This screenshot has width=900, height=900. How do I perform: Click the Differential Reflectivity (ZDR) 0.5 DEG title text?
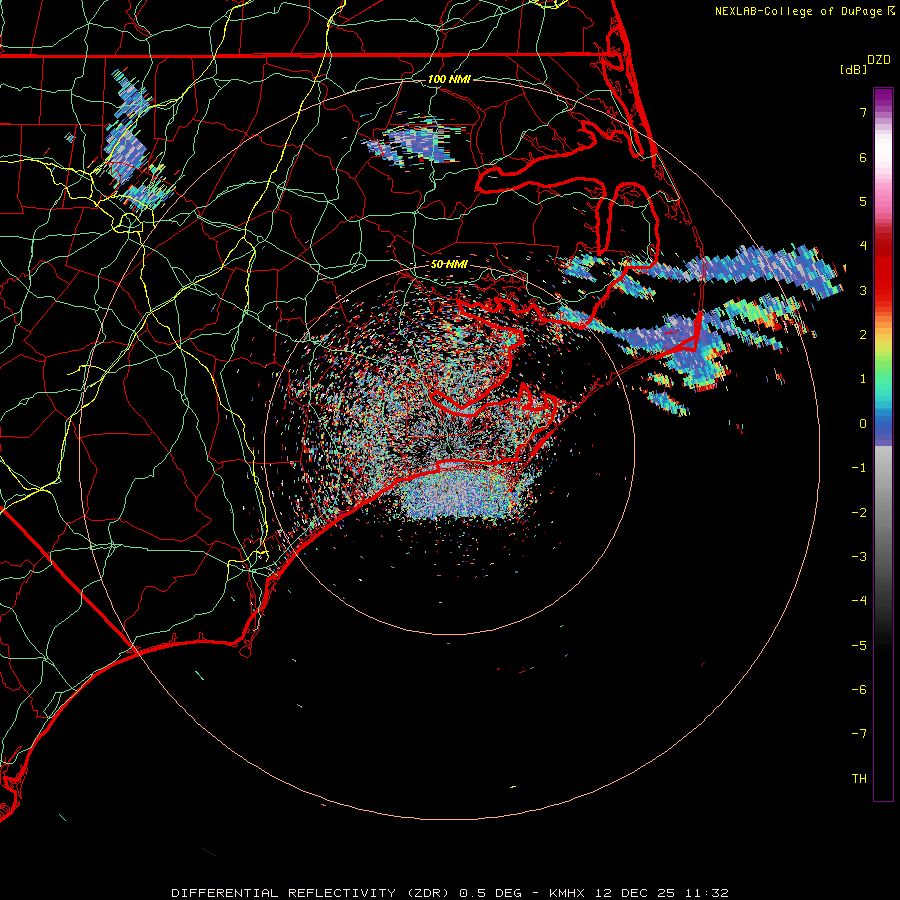pos(347,893)
